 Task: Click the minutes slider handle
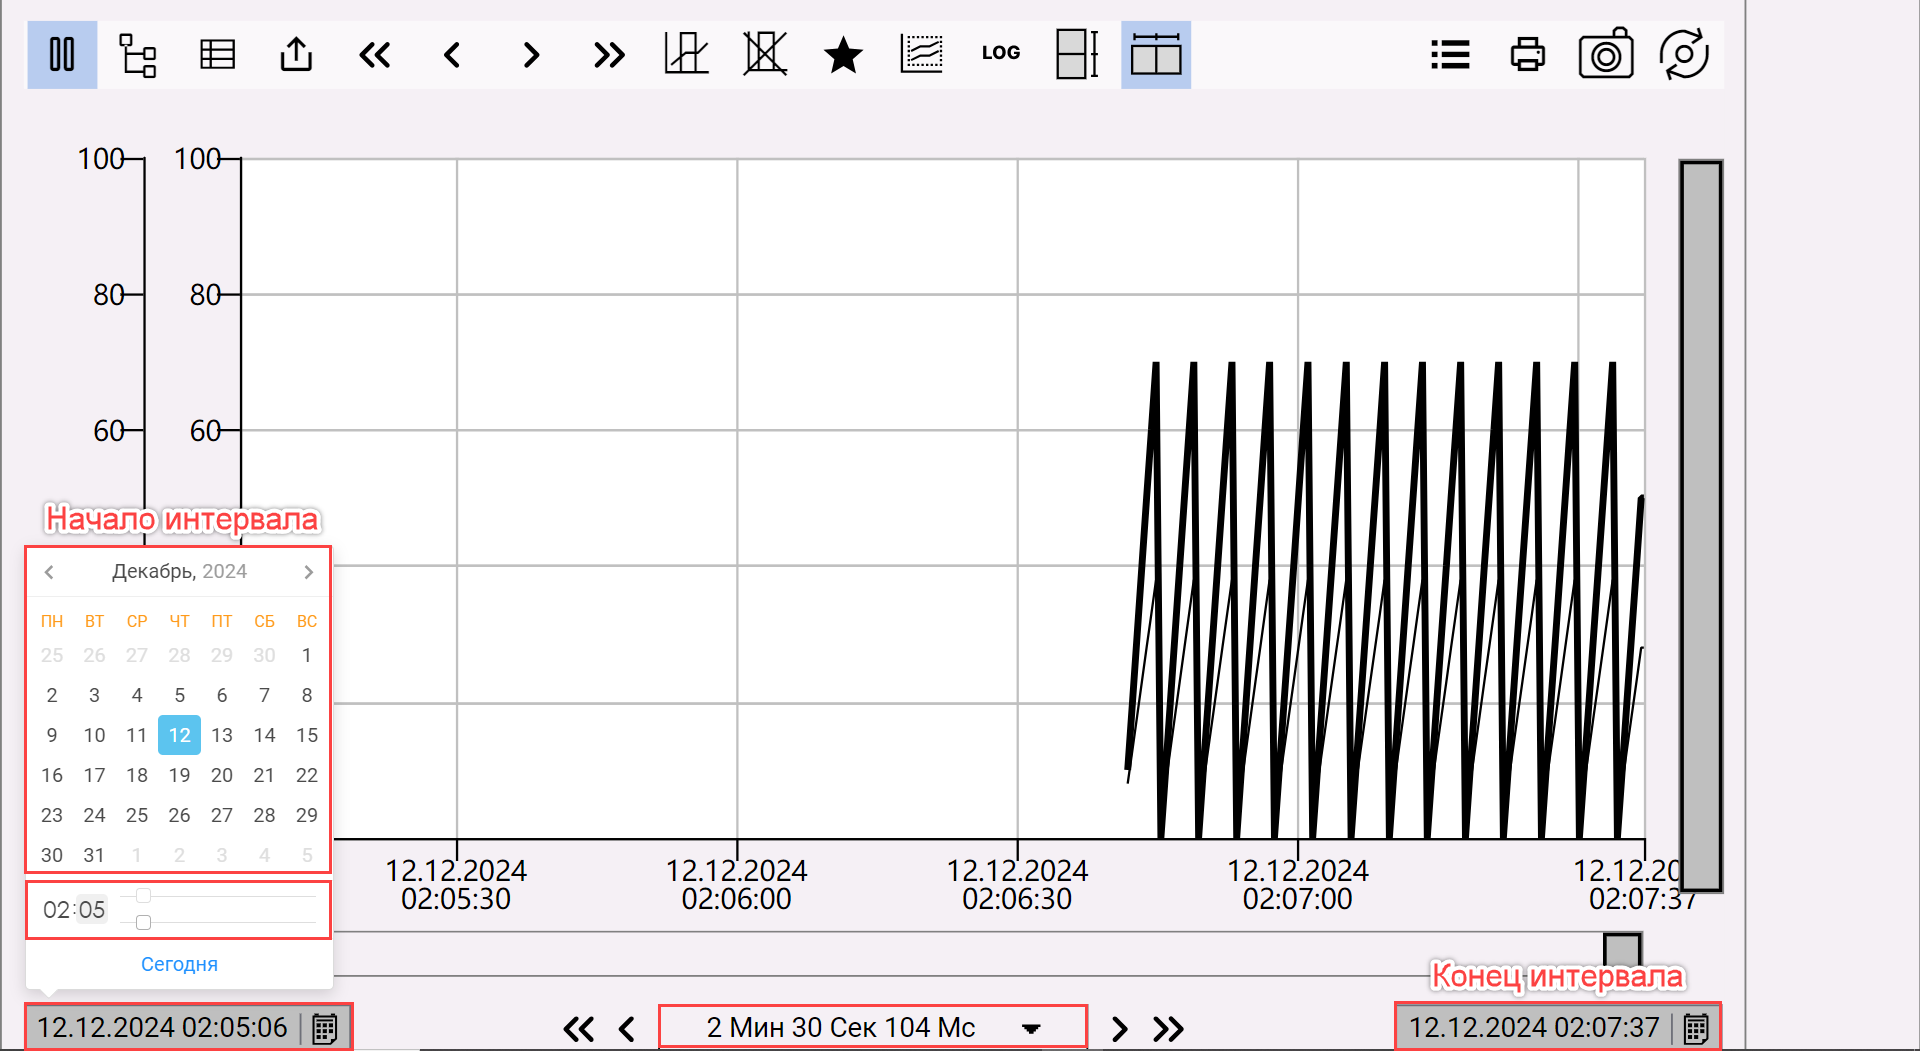143,922
